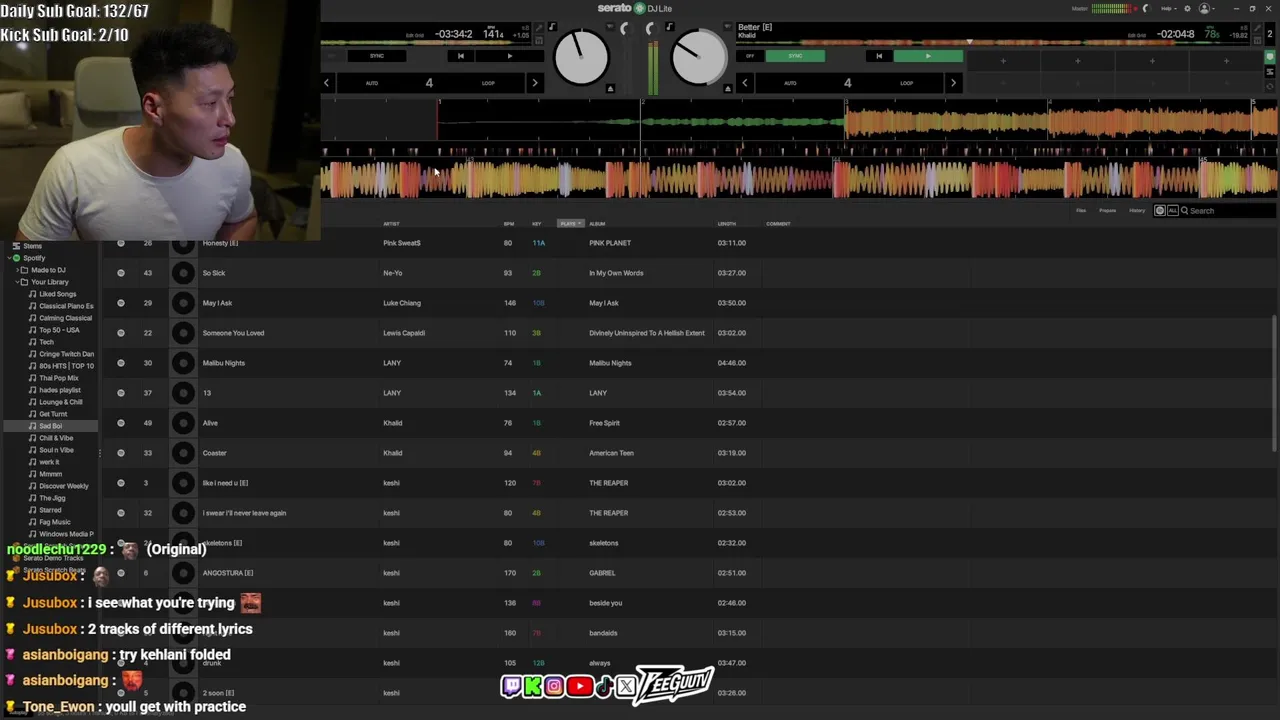Sort library by Length column
The height and width of the screenshot is (720, 1280).
[x=726, y=224]
